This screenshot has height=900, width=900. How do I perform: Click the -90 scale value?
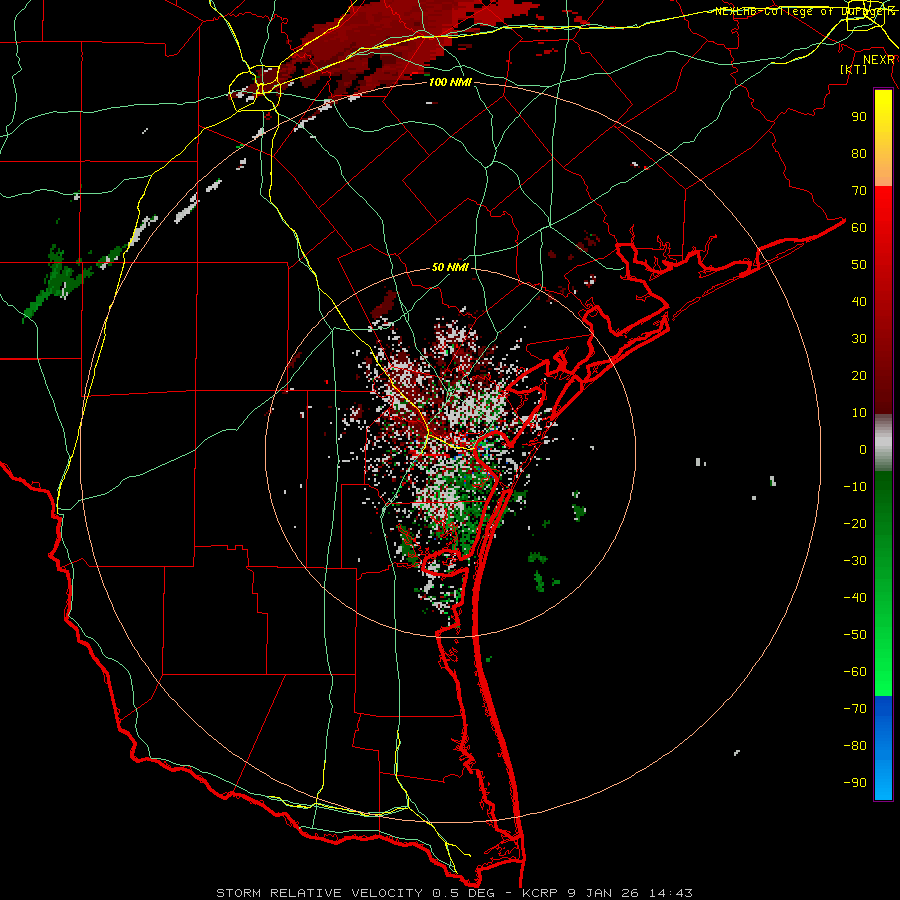855,783
